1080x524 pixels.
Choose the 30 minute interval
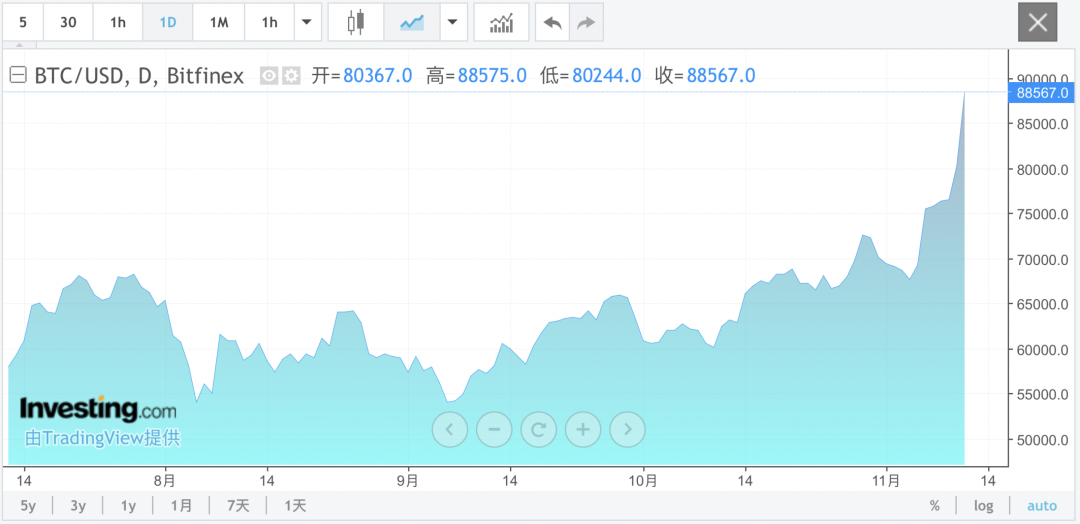coord(68,22)
